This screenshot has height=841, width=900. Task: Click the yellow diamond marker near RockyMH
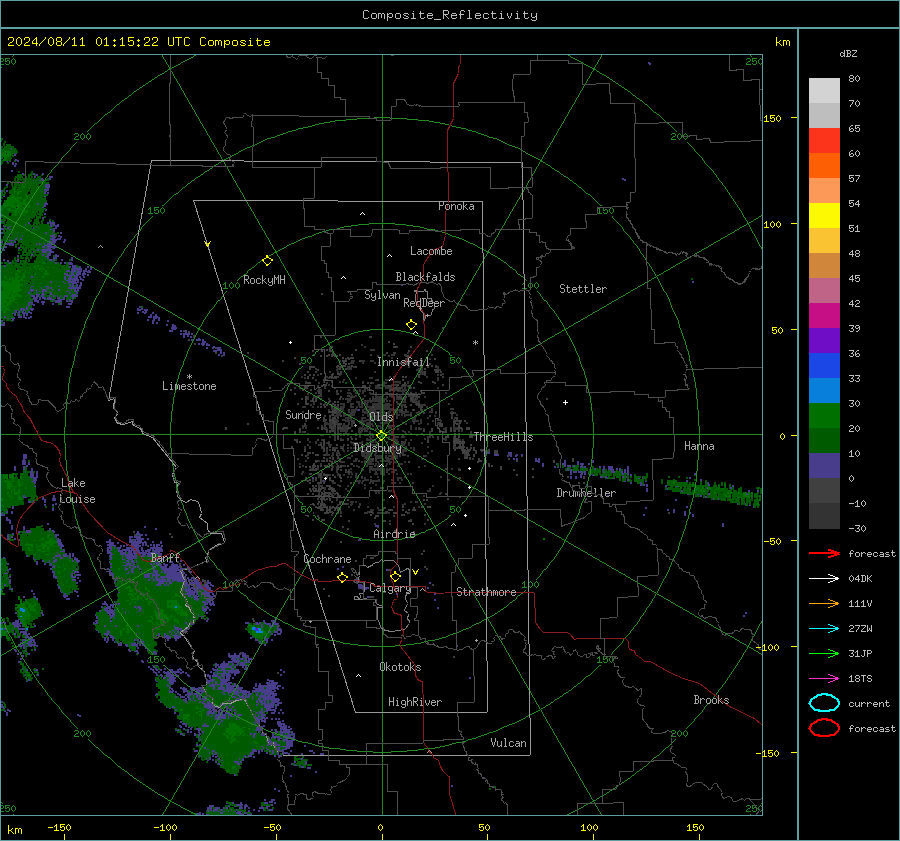click(267, 261)
